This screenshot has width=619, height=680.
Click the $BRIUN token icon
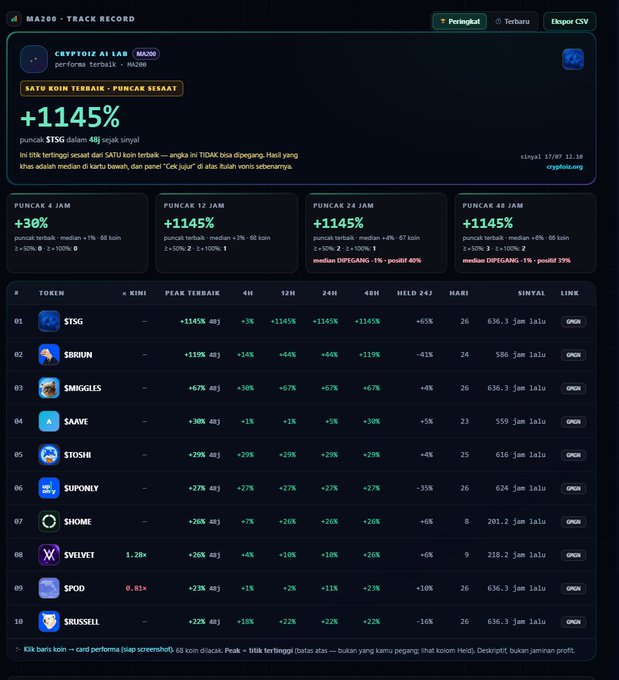pos(49,355)
